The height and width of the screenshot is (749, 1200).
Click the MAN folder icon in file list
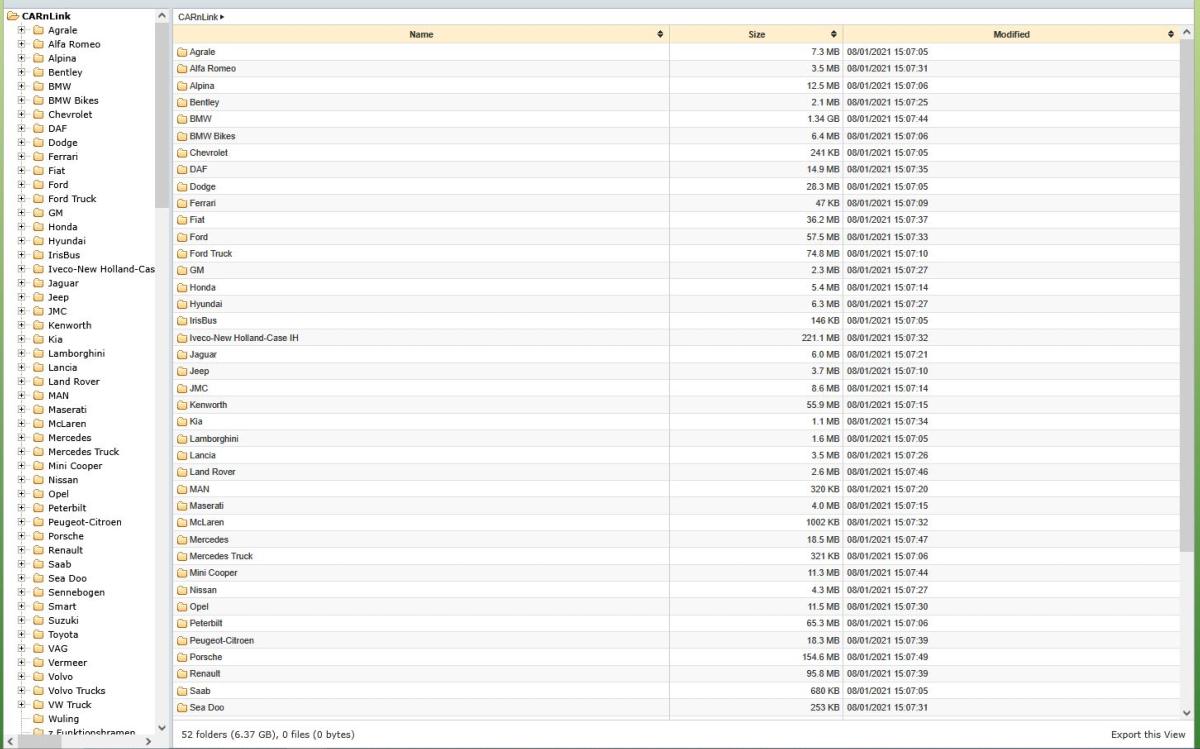pos(182,489)
